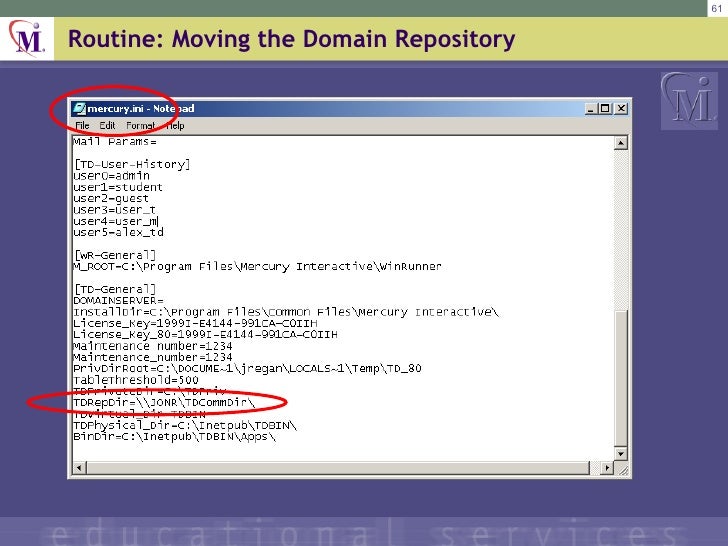Viewport: 728px width, 546px height.
Task: Click the line 'user5=alex_td'
Action: click(118, 232)
